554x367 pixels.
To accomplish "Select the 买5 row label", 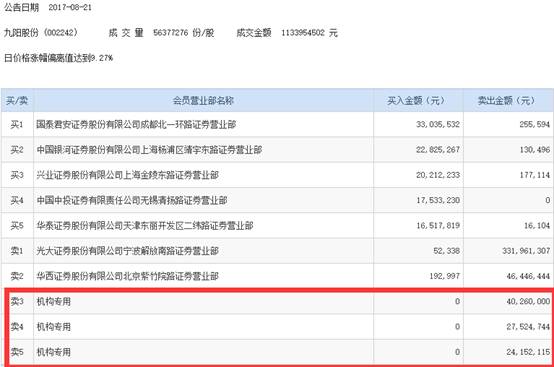I will 17,225.
